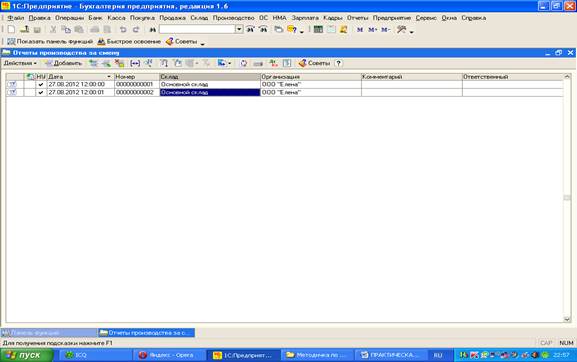Click the mark for deletion icon in list toolbar
Screen dimensions: 577x362
119,63
